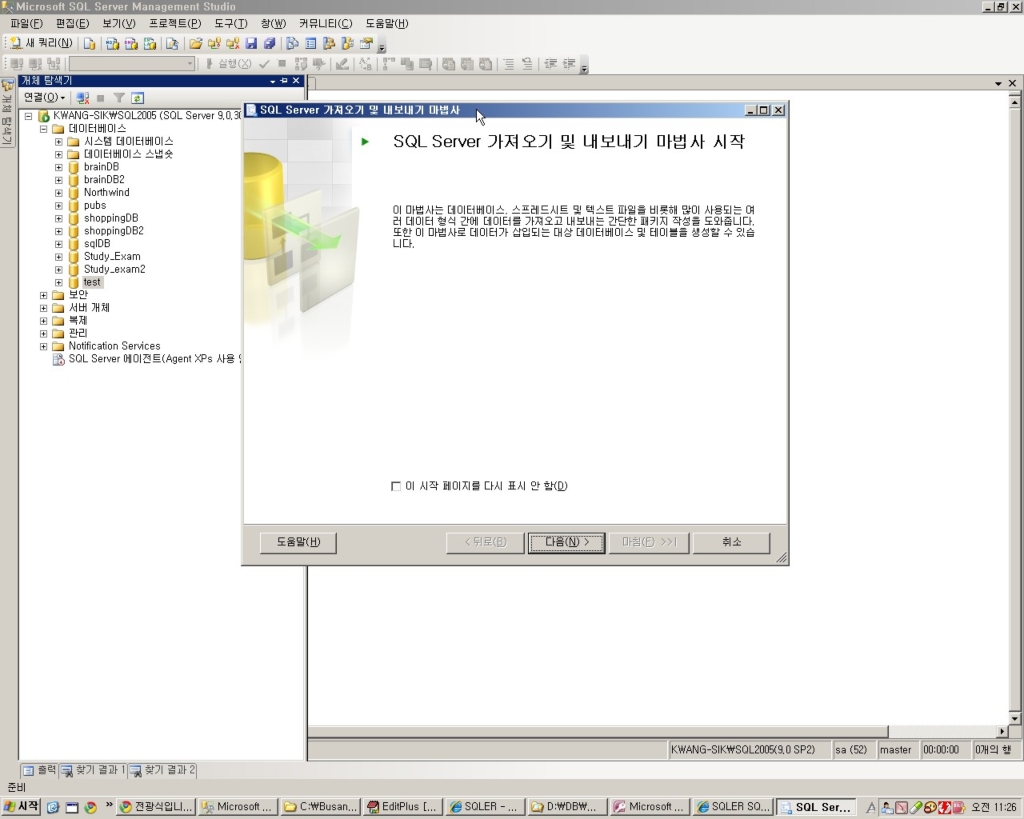
Task: Click the Object Explorer toolbar icon
Action: pos(329,44)
